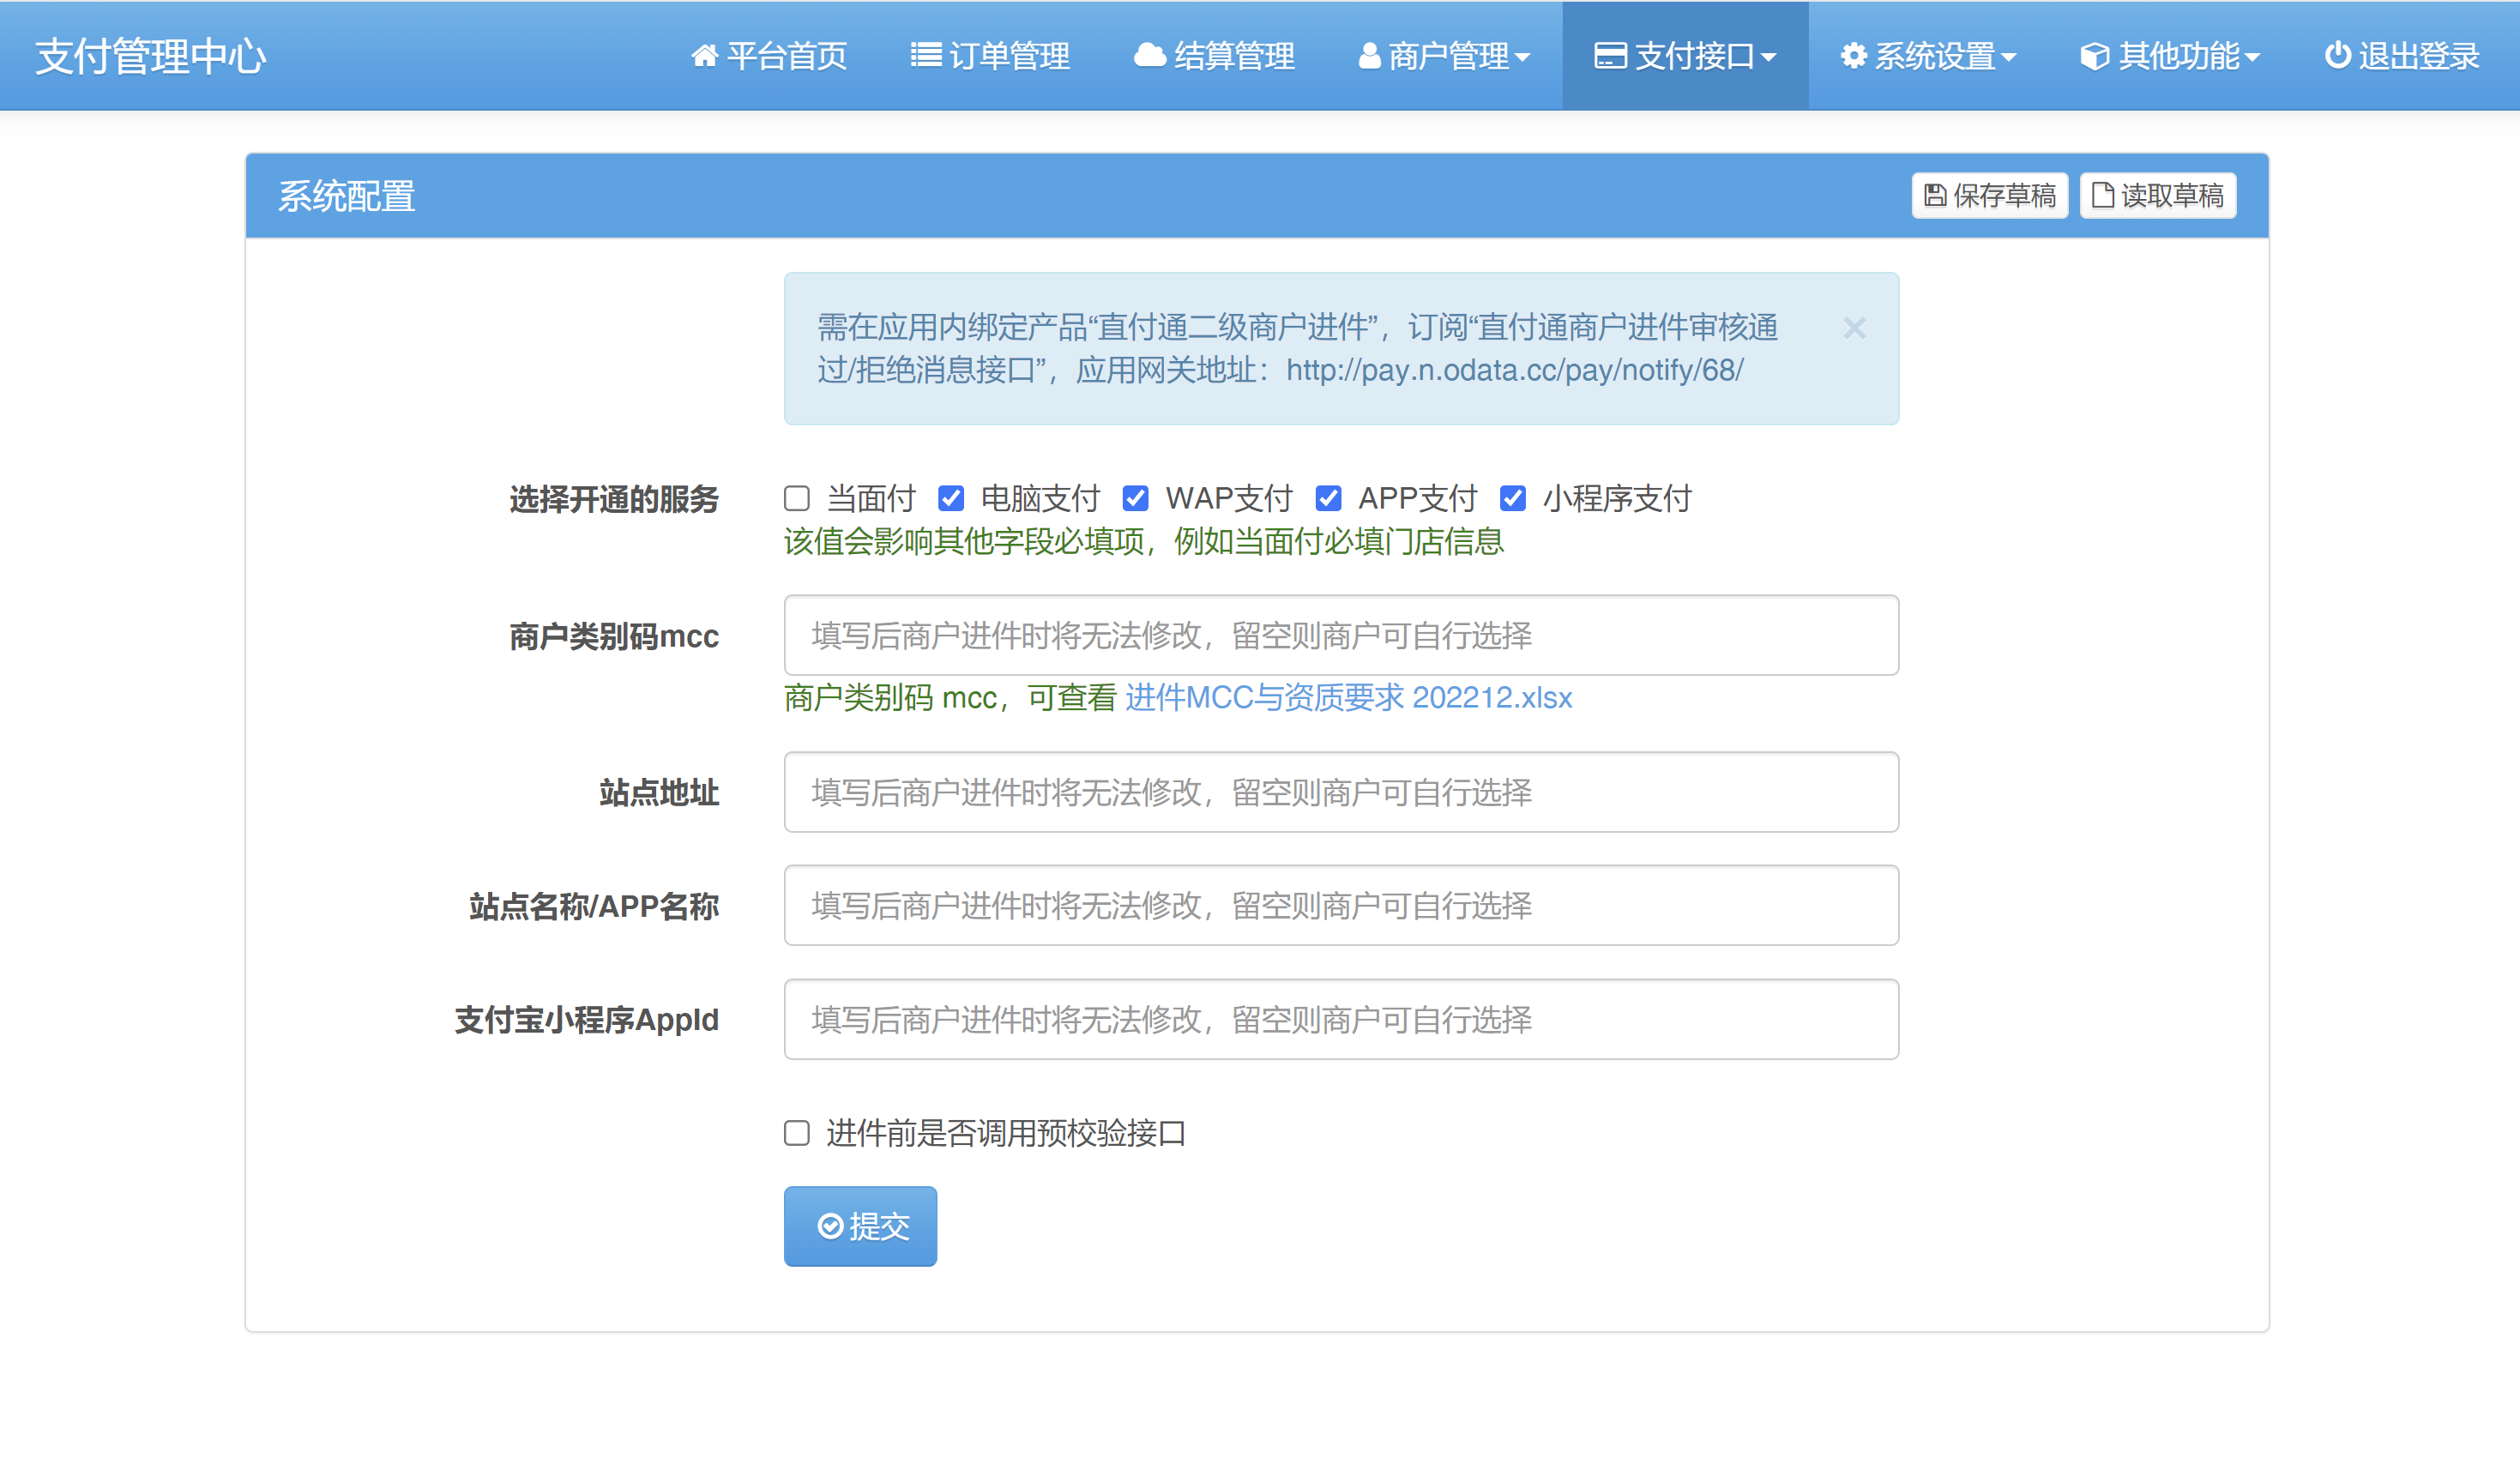Viewport: 2520px width, 1464px height.
Task: Disable the WAP支付 checkbox
Action: pyautogui.click(x=1136, y=497)
